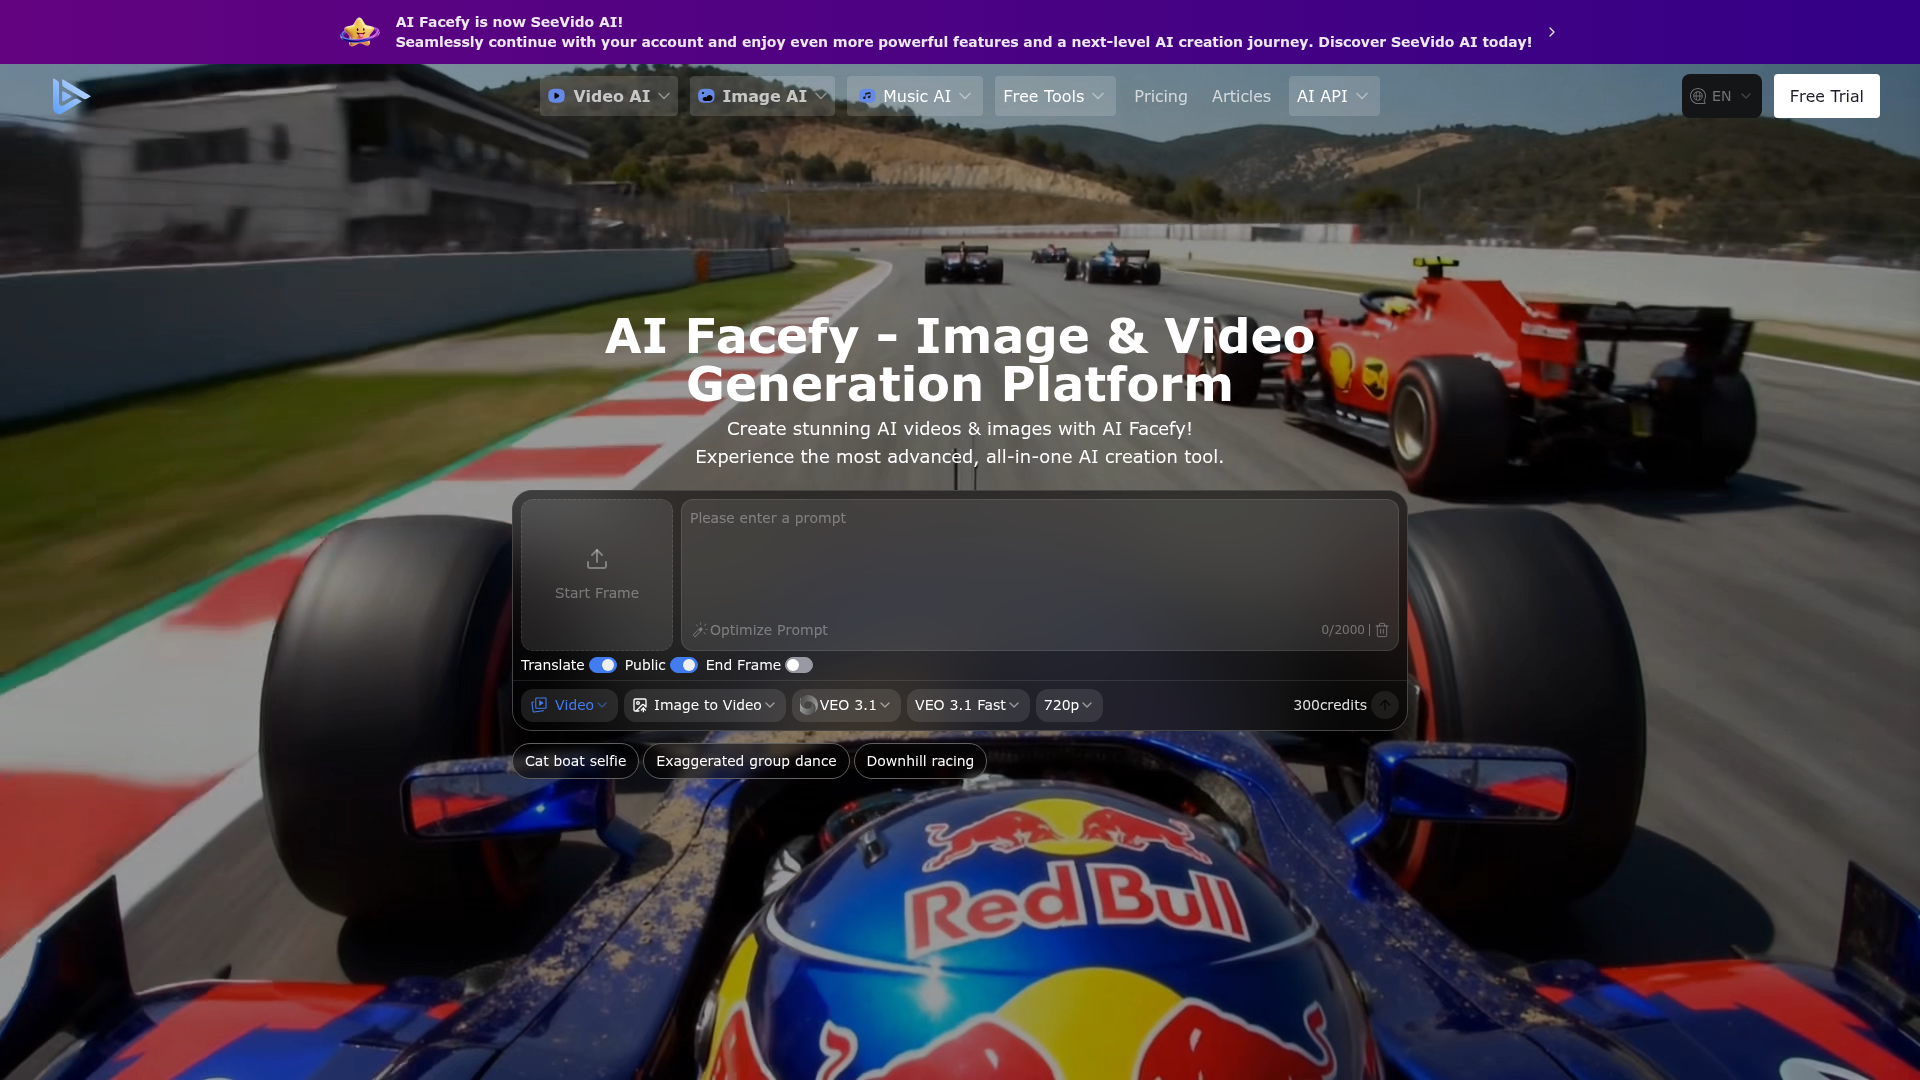Change the 720p resolution dropdown

[x=1069, y=705]
